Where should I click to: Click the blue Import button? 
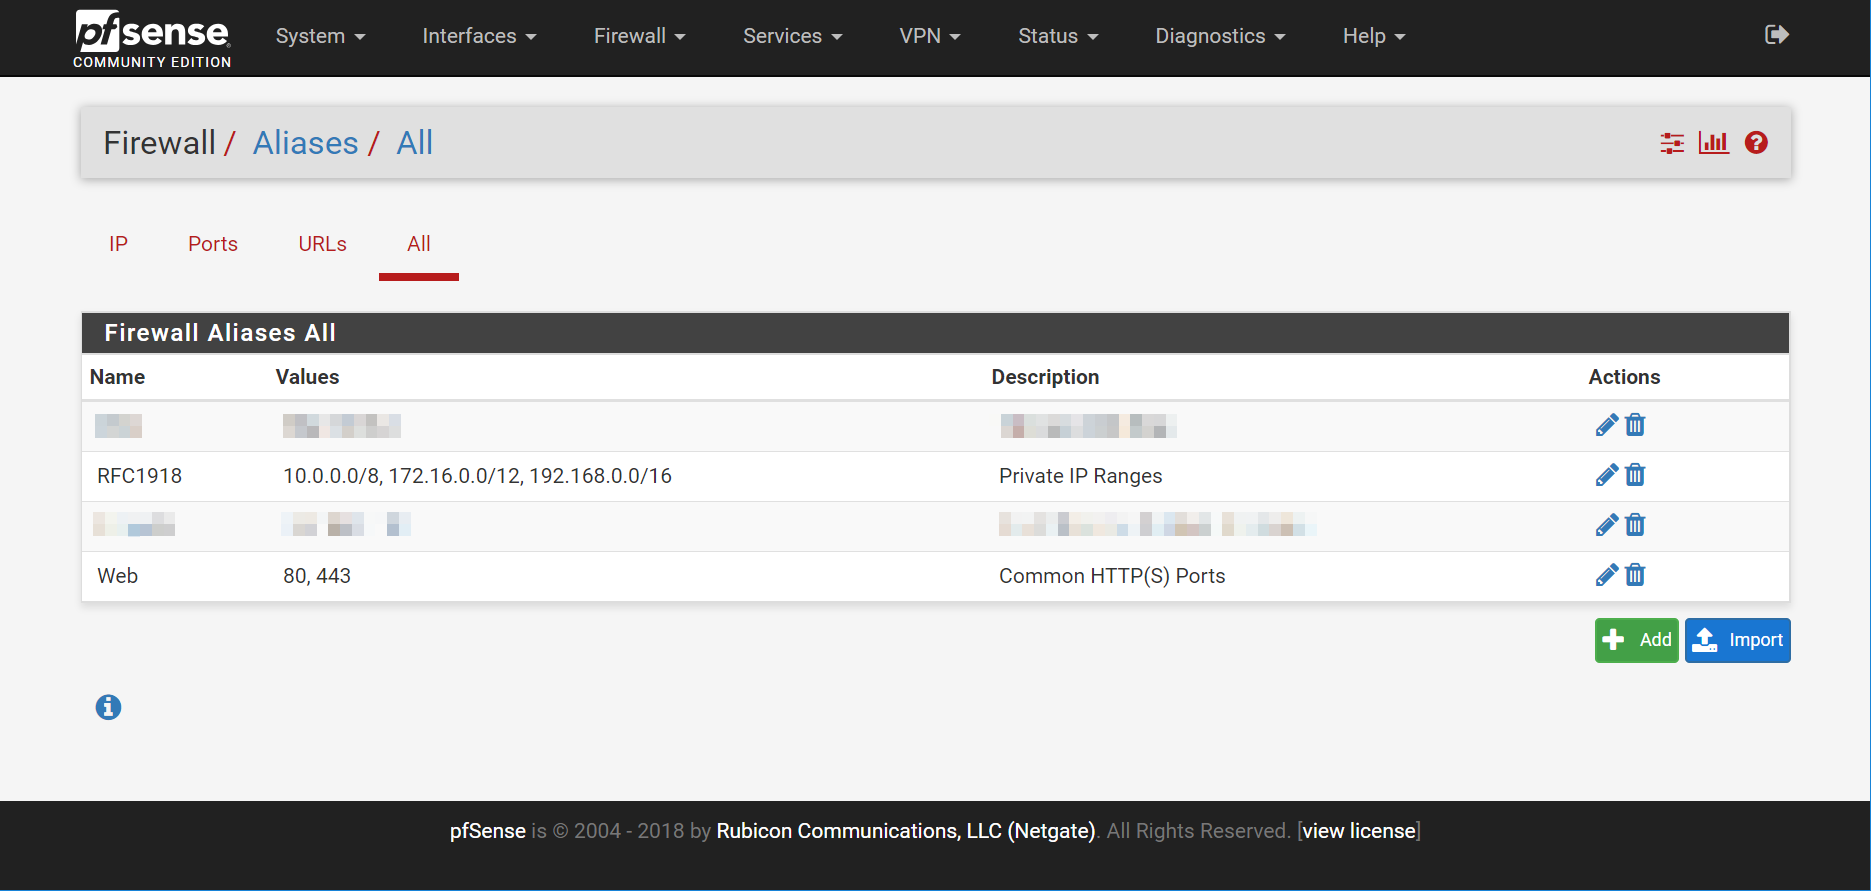click(x=1738, y=640)
